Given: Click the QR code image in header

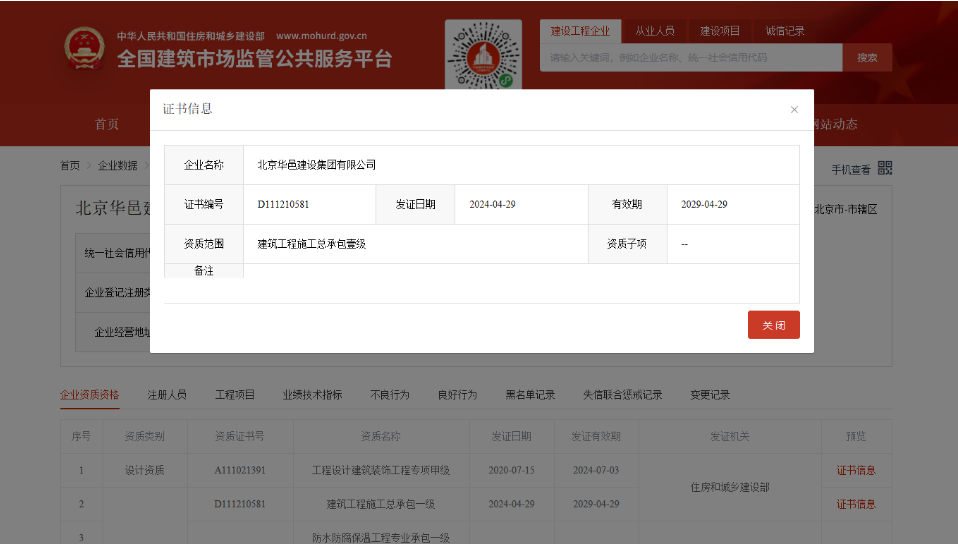Looking at the screenshot, I should (483, 54).
